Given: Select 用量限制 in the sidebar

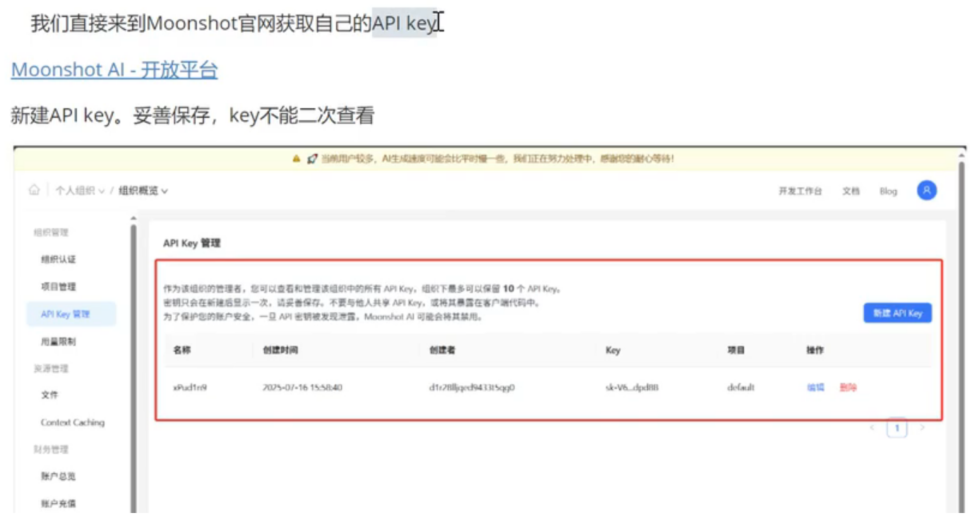Looking at the screenshot, I should [58, 341].
